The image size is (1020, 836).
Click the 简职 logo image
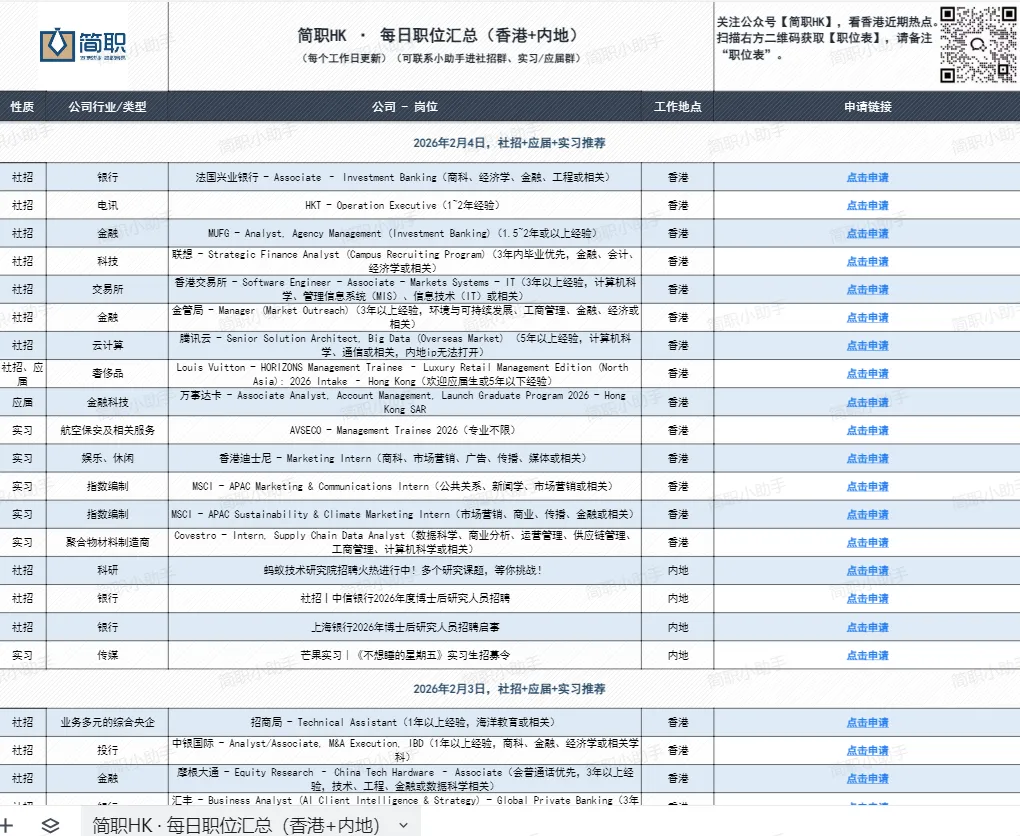[x=83, y=45]
